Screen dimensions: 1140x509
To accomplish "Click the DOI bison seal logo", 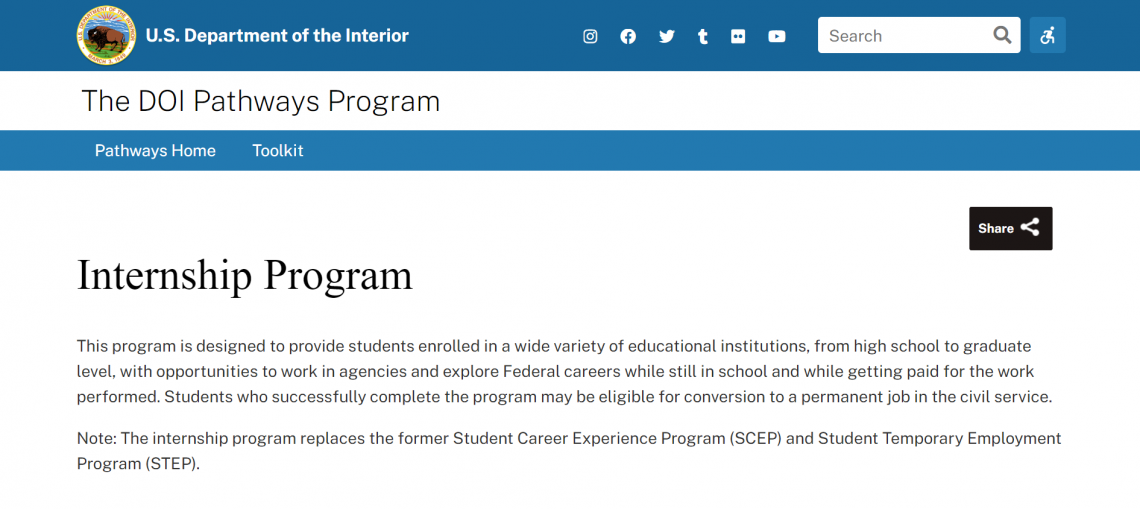I will (x=106, y=36).
